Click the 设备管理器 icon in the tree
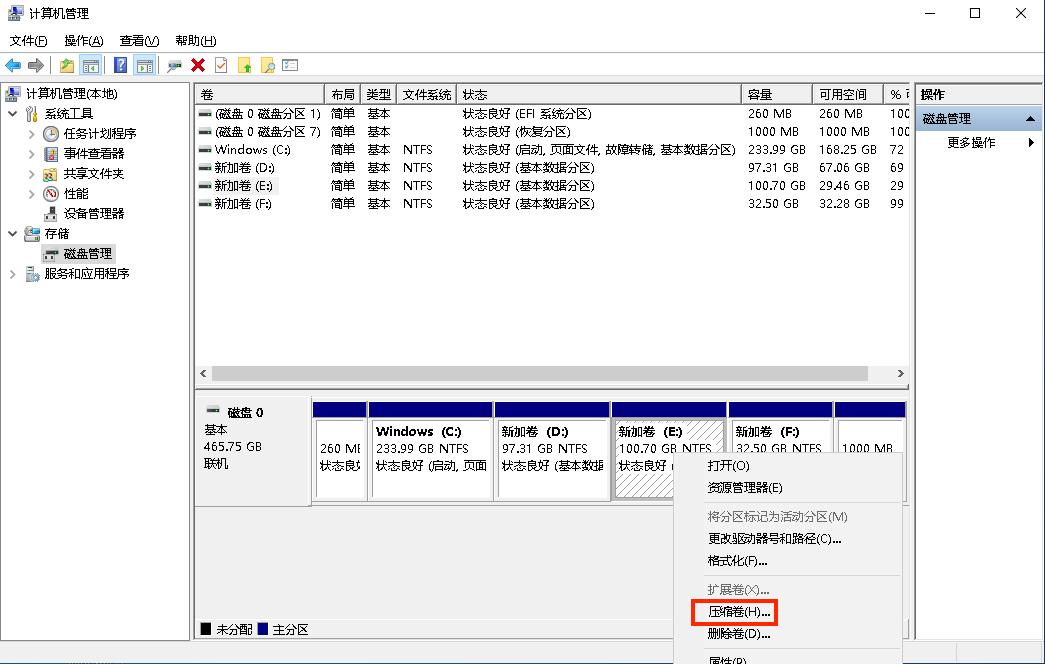Viewport: 1045px width, 664px height. click(51, 213)
